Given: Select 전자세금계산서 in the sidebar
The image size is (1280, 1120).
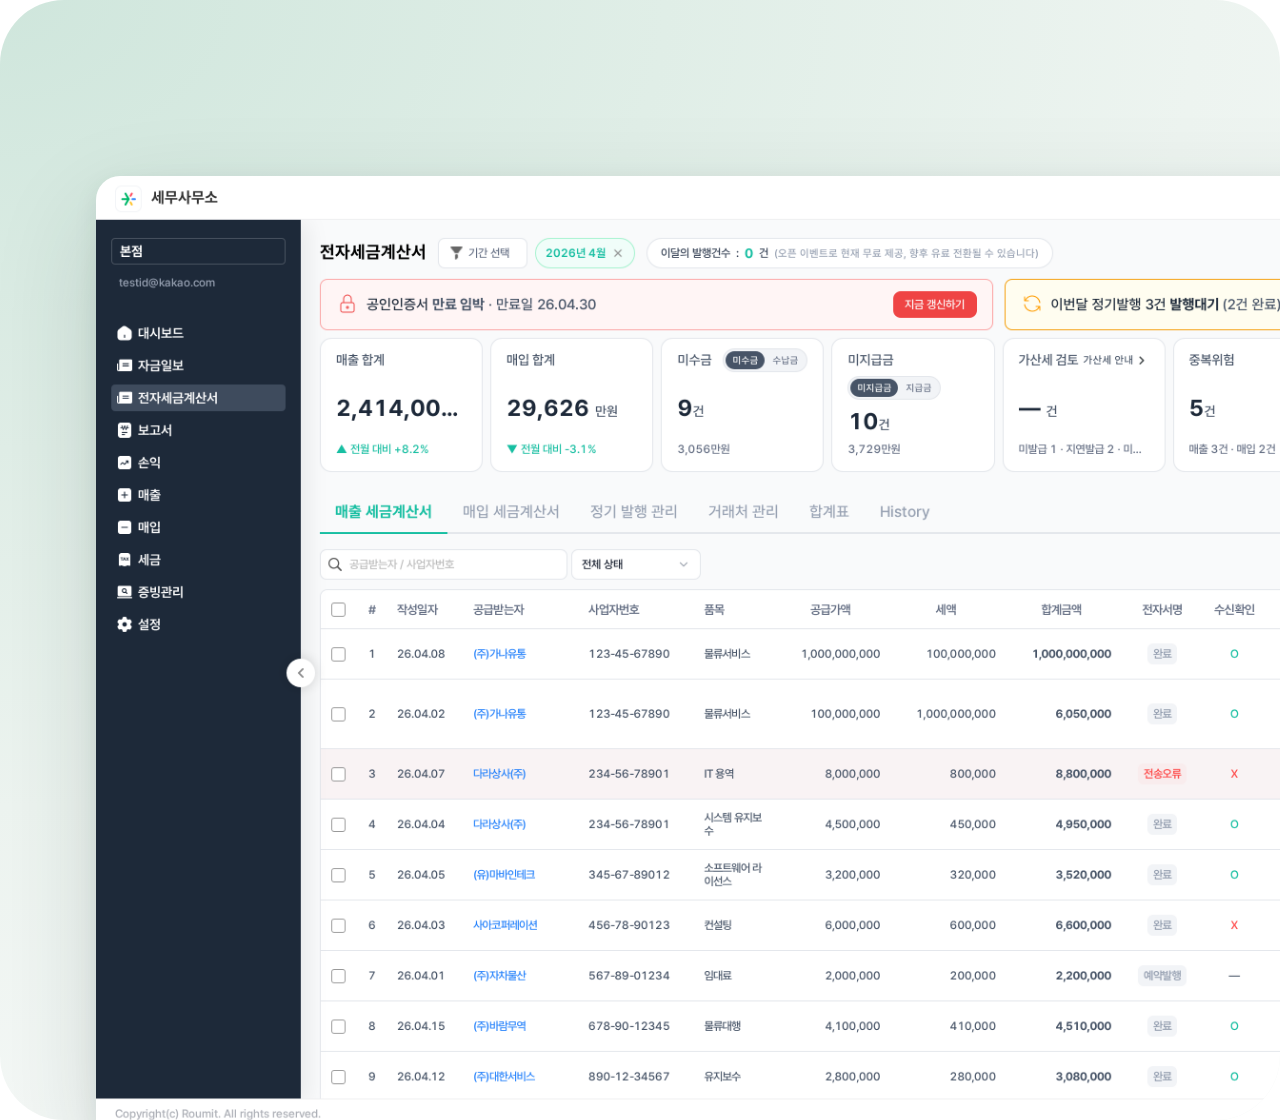Looking at the screenshot, I should [x=198, y=398].
